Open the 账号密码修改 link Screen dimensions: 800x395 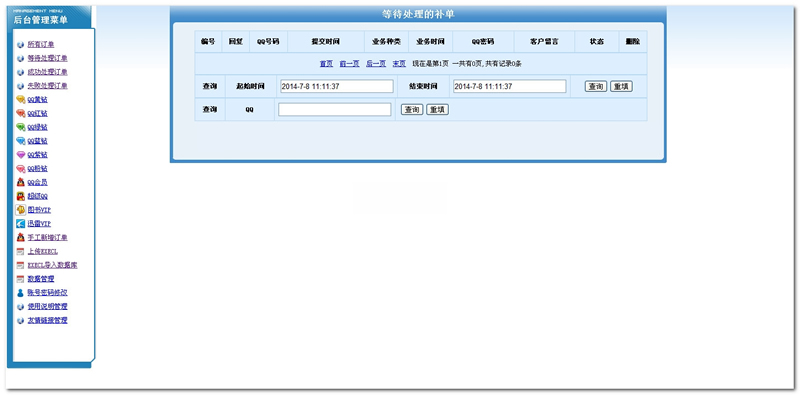(47, 292)
